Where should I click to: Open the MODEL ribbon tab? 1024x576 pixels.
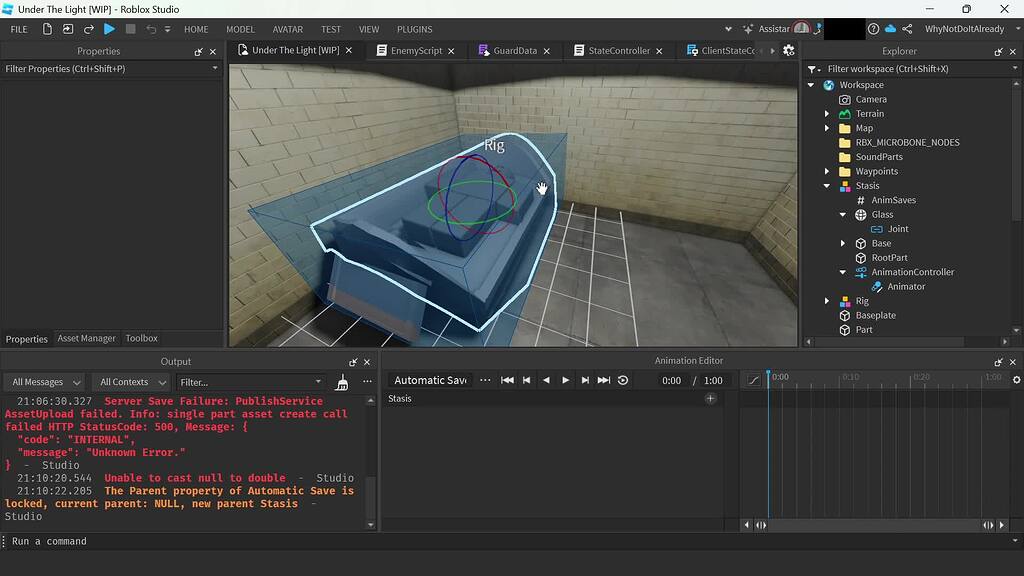[x=240, y=29]
